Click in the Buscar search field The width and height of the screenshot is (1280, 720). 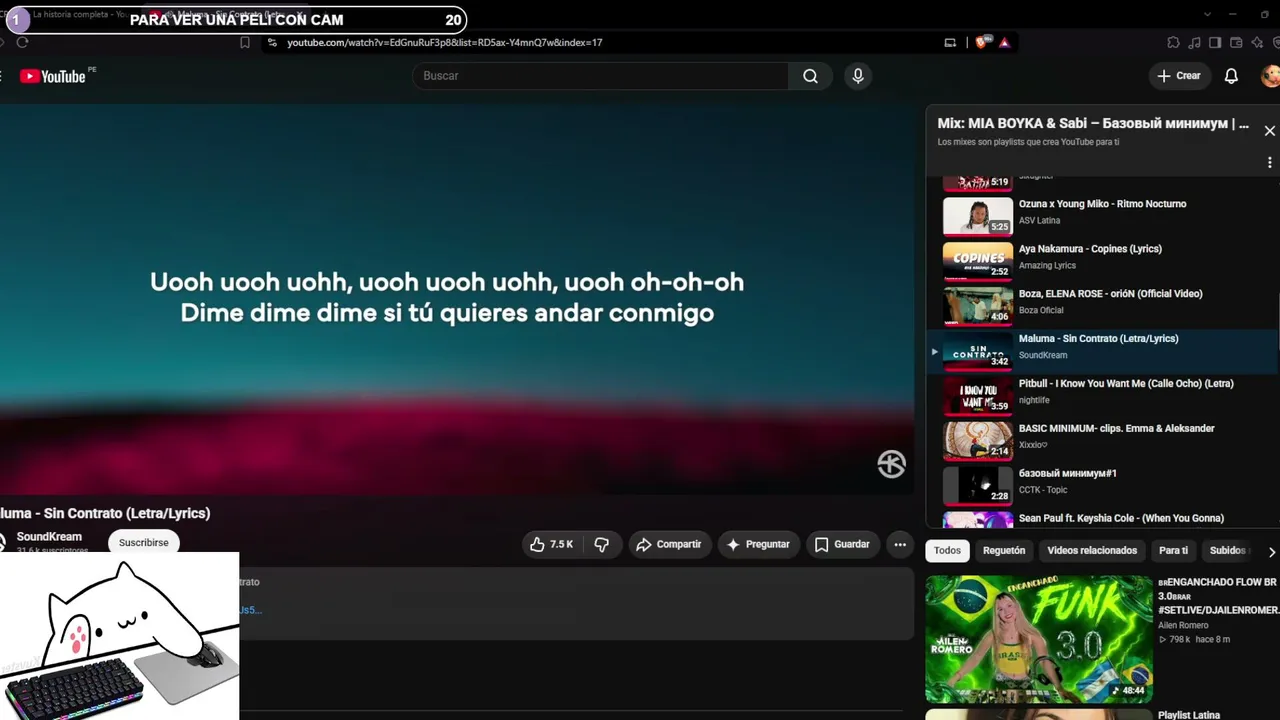click(x=600, y=76)
